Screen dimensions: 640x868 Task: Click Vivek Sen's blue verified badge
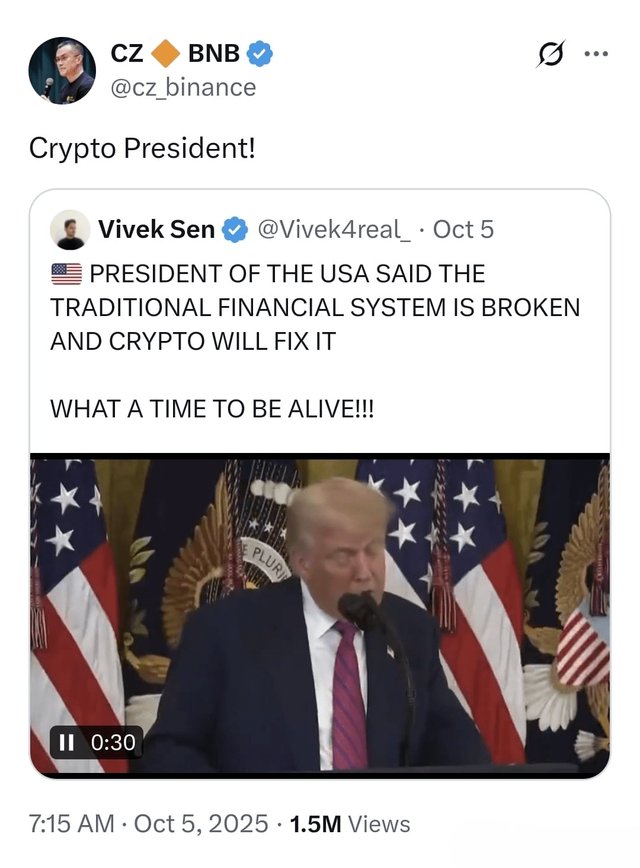coord(235,230)
